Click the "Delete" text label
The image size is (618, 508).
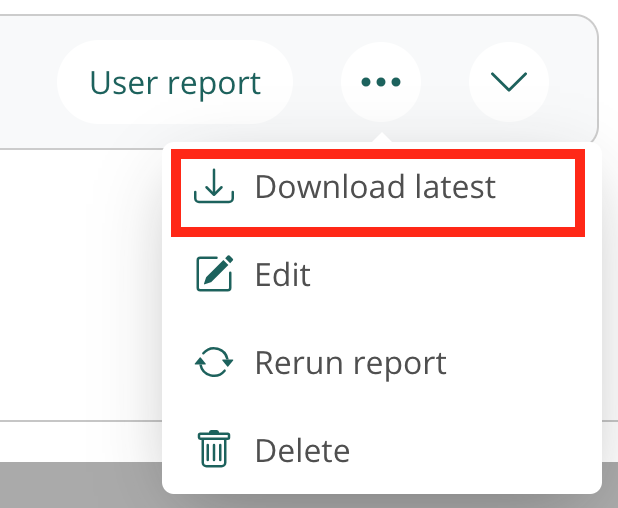(x=302, y=450)
